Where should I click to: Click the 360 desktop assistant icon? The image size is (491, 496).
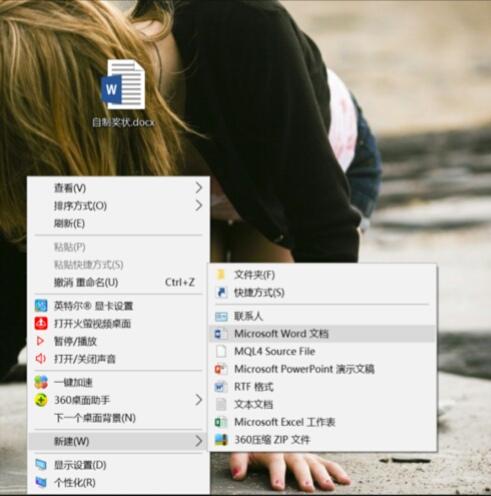[41, 400]
